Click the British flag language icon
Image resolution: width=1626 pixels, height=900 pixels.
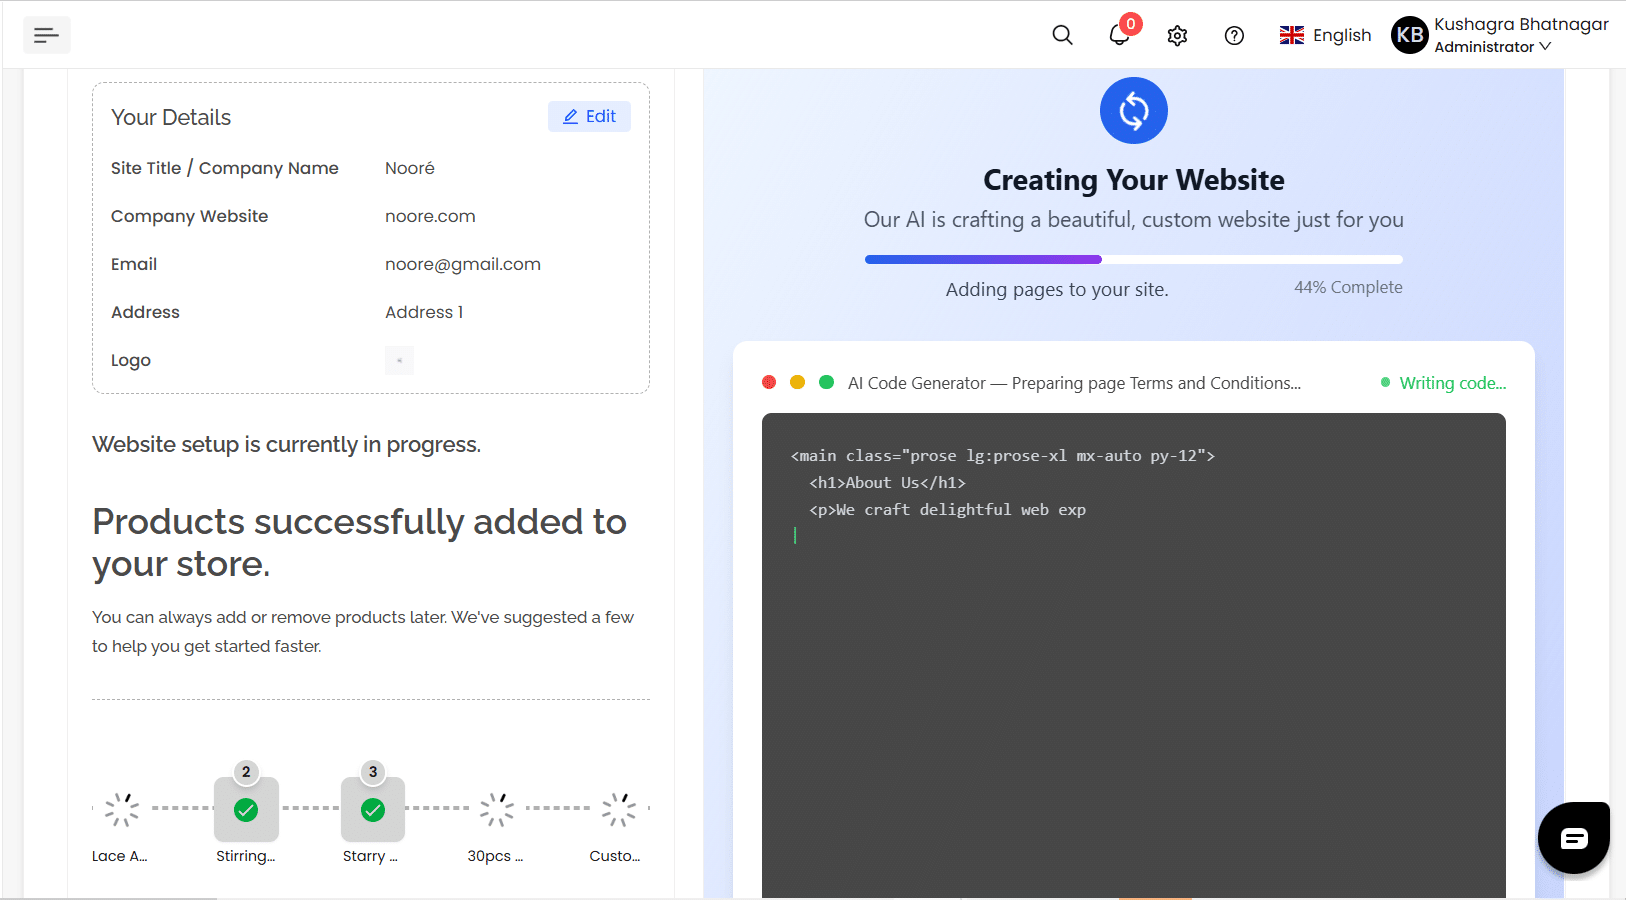[1291, 34]
